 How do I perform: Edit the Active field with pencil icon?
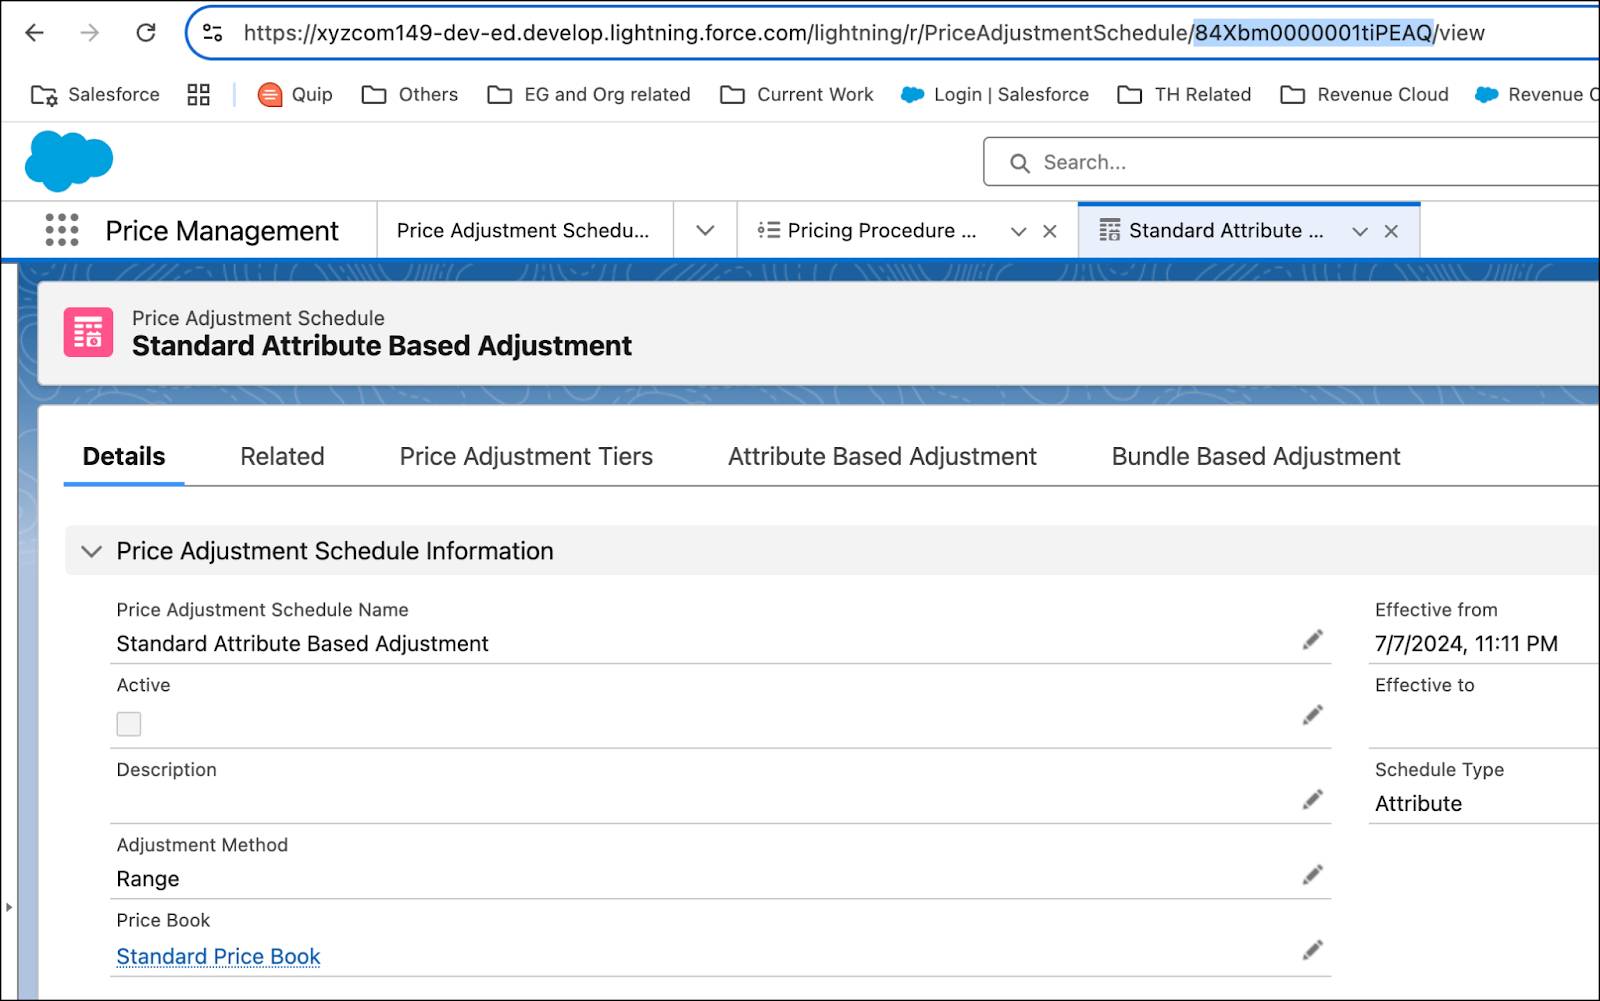pos(1313,715)
